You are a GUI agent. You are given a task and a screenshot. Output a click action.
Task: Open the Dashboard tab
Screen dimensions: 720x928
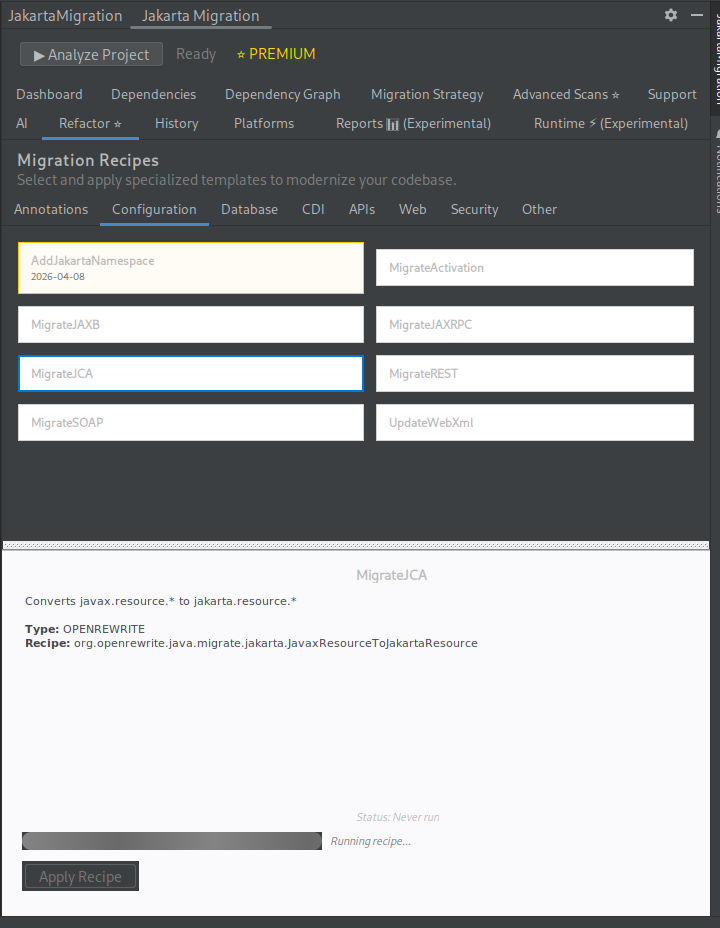tap(49, 94)
